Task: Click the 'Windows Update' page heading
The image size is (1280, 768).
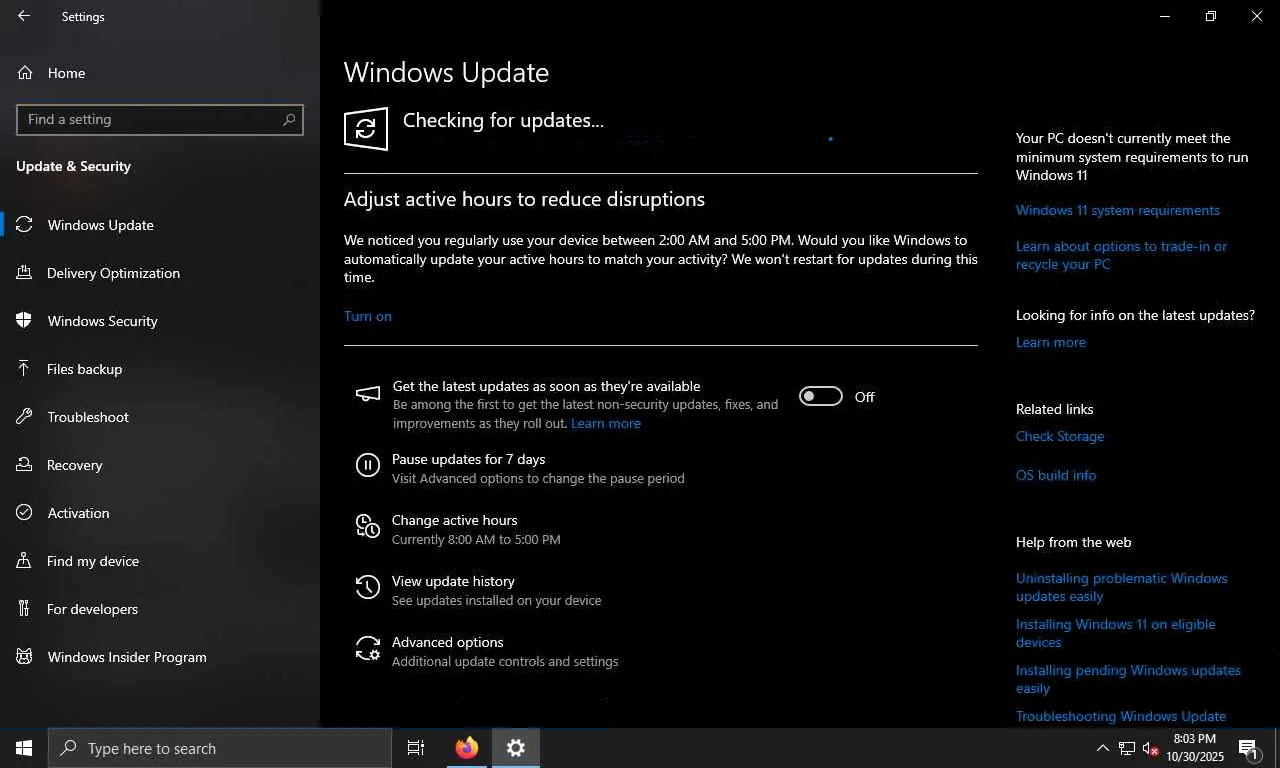Action: click(x=446, y=73)
